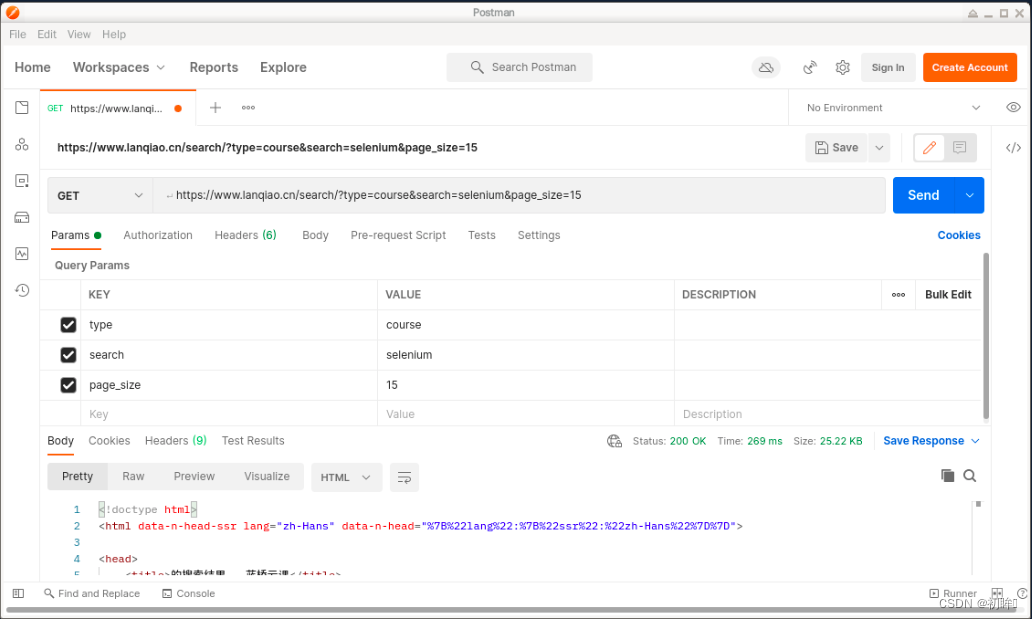The height and width of the screenshot is (619, 1032).
Task: Click the Sign In button
Action: click(888, 67)
